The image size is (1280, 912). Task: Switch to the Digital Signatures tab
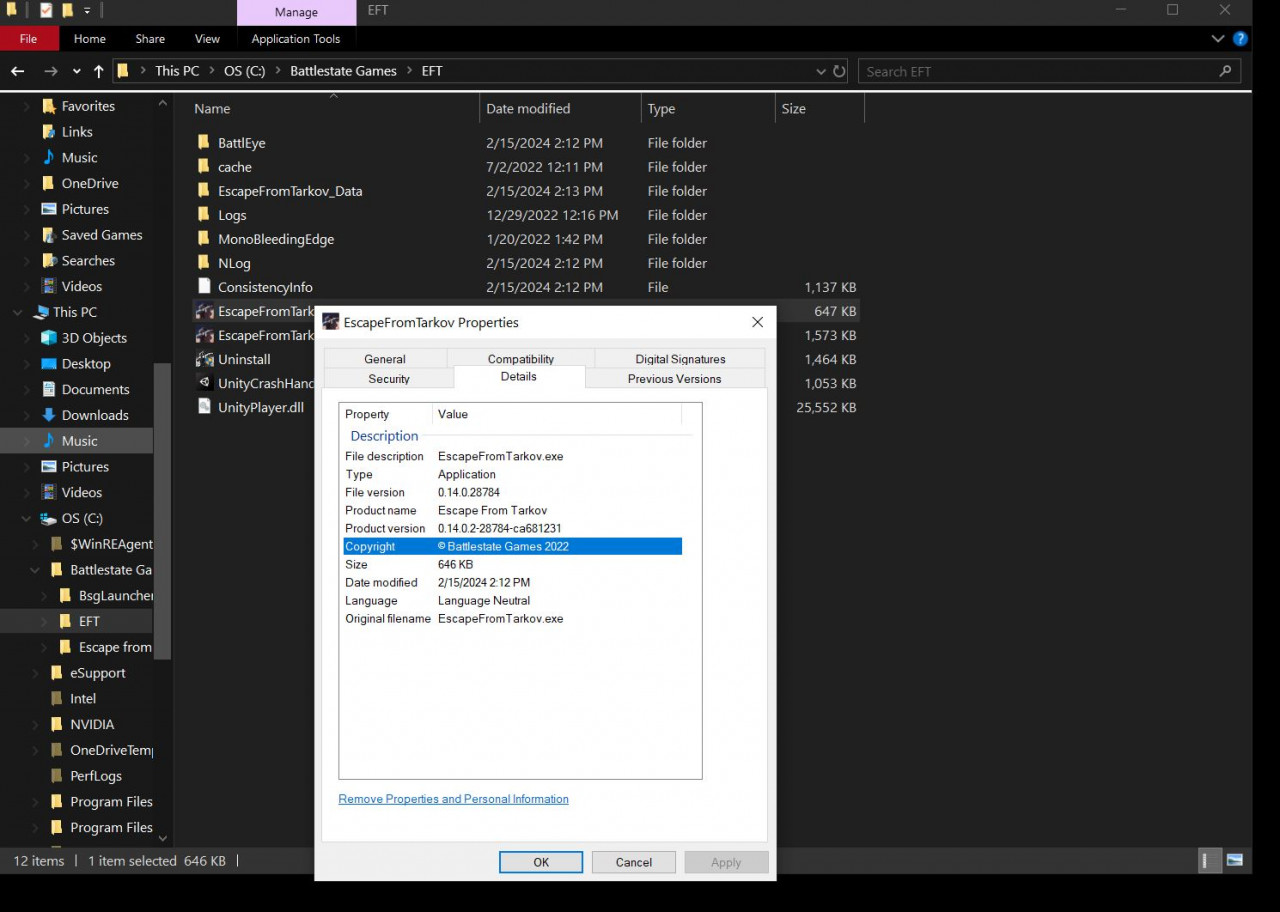coord(680,359)
